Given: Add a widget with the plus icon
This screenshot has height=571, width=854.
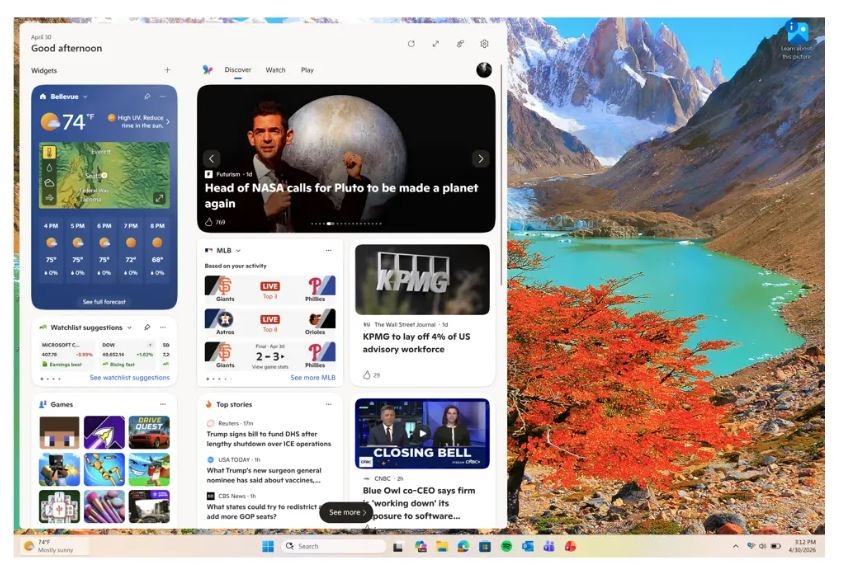Looking at the screenshot, I should tap(167, 70).
